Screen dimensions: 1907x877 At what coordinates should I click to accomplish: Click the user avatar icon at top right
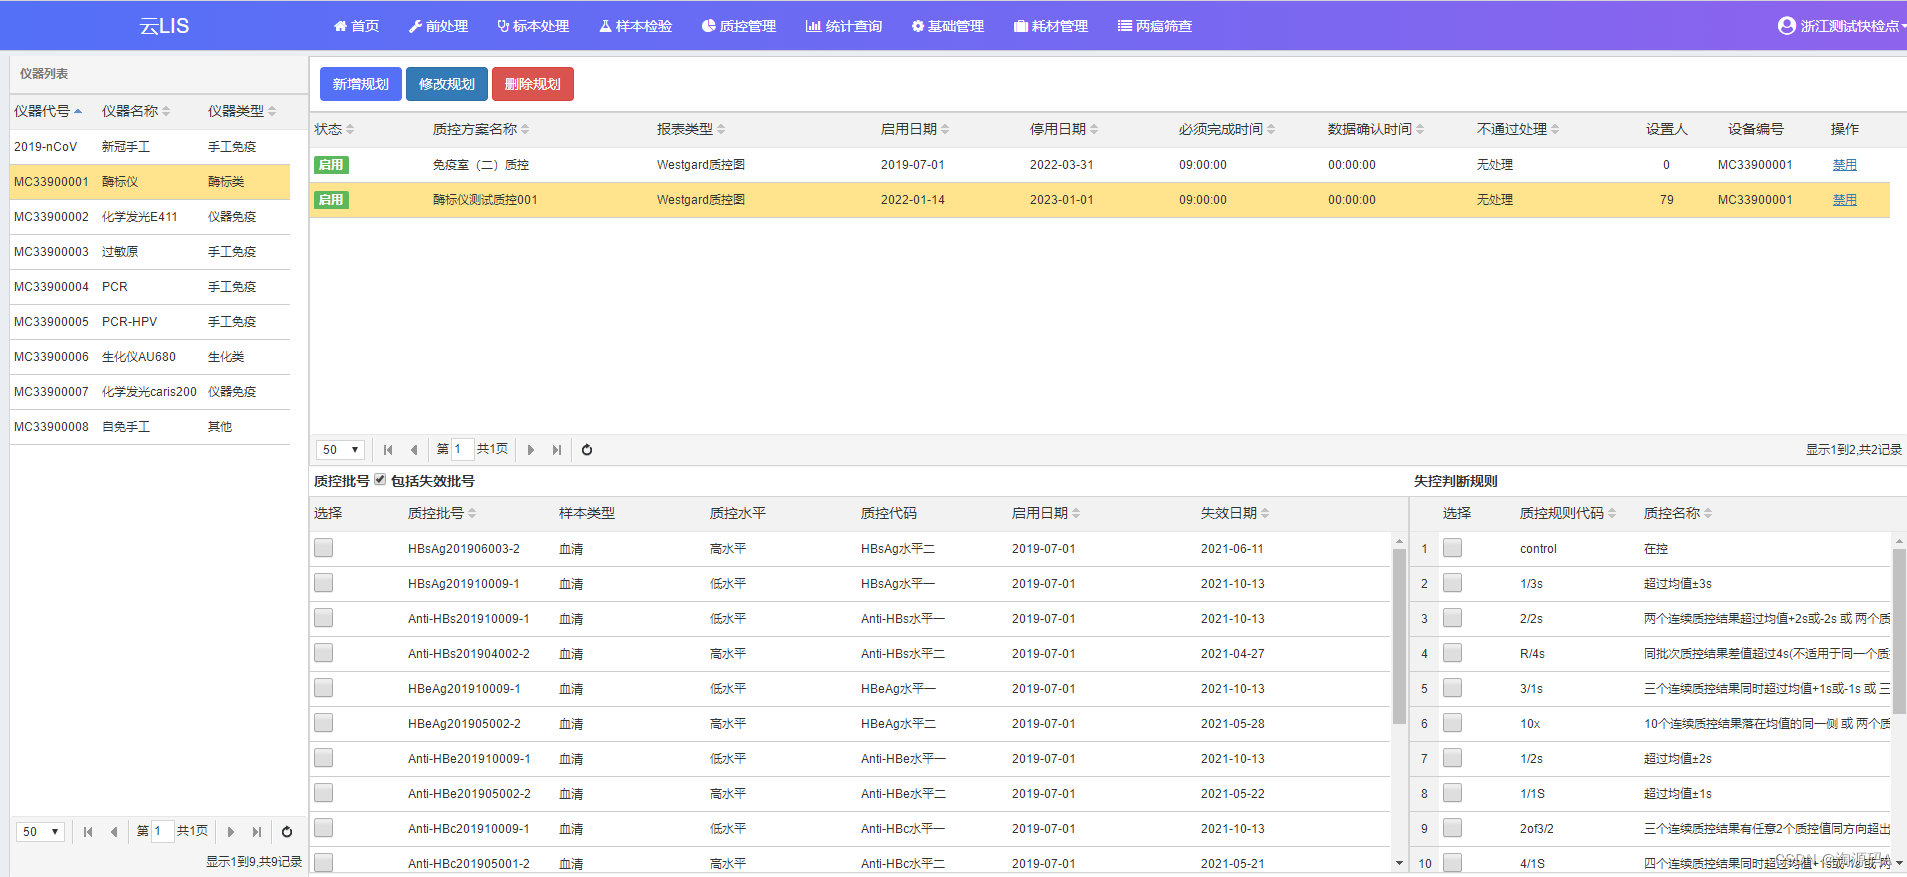1787,26
